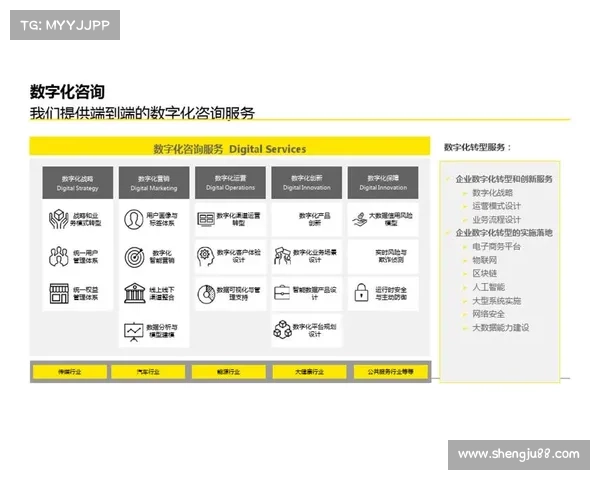This screenshot has height=480, width=600.
Task: Click the briefcase icon beside 智能数据产品设计
Action: (282, 292)
